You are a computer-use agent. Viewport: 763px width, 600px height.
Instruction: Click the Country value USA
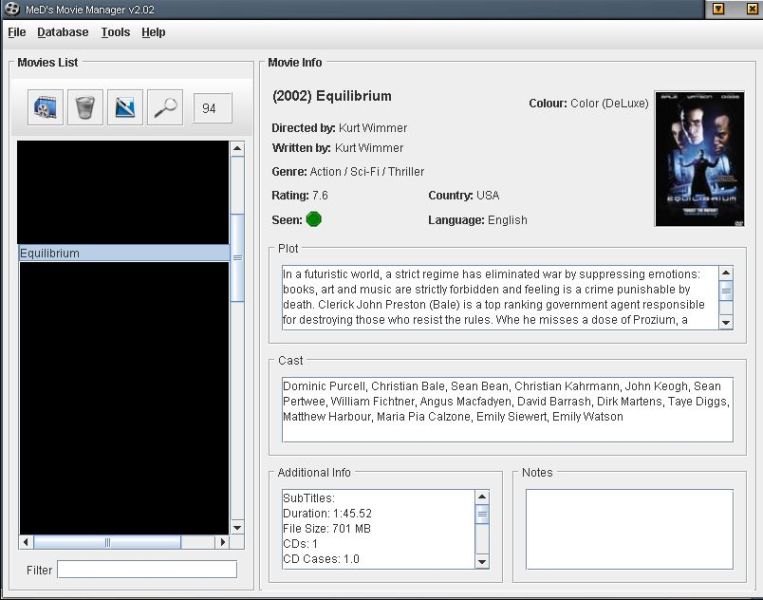coord(488,196)
